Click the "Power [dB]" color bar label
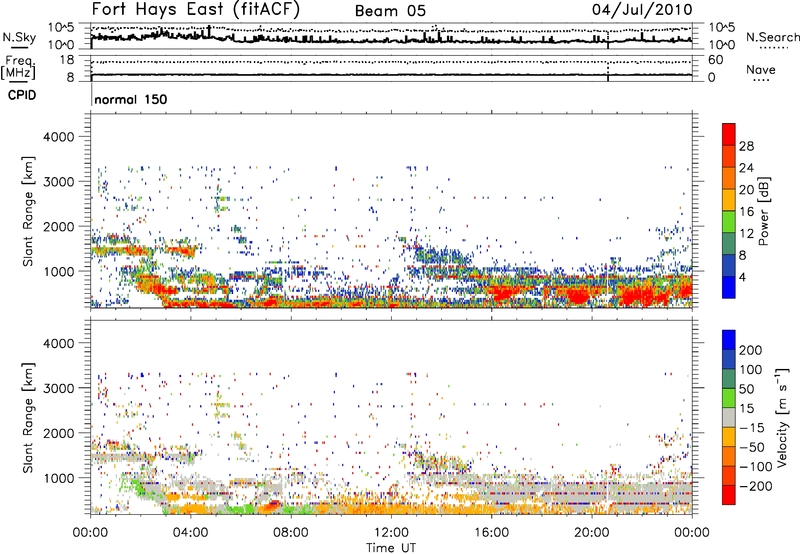Viewport: 800px width, 554px height. click(x=763, y=211)
